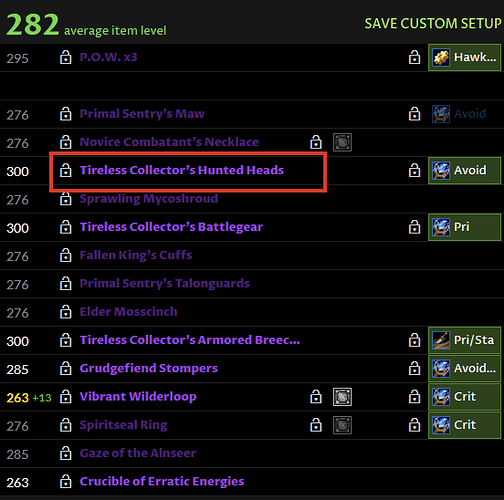Toggle item lock for Sprawling Mycoshroud
504x500 pixels.
coord(66,199)
